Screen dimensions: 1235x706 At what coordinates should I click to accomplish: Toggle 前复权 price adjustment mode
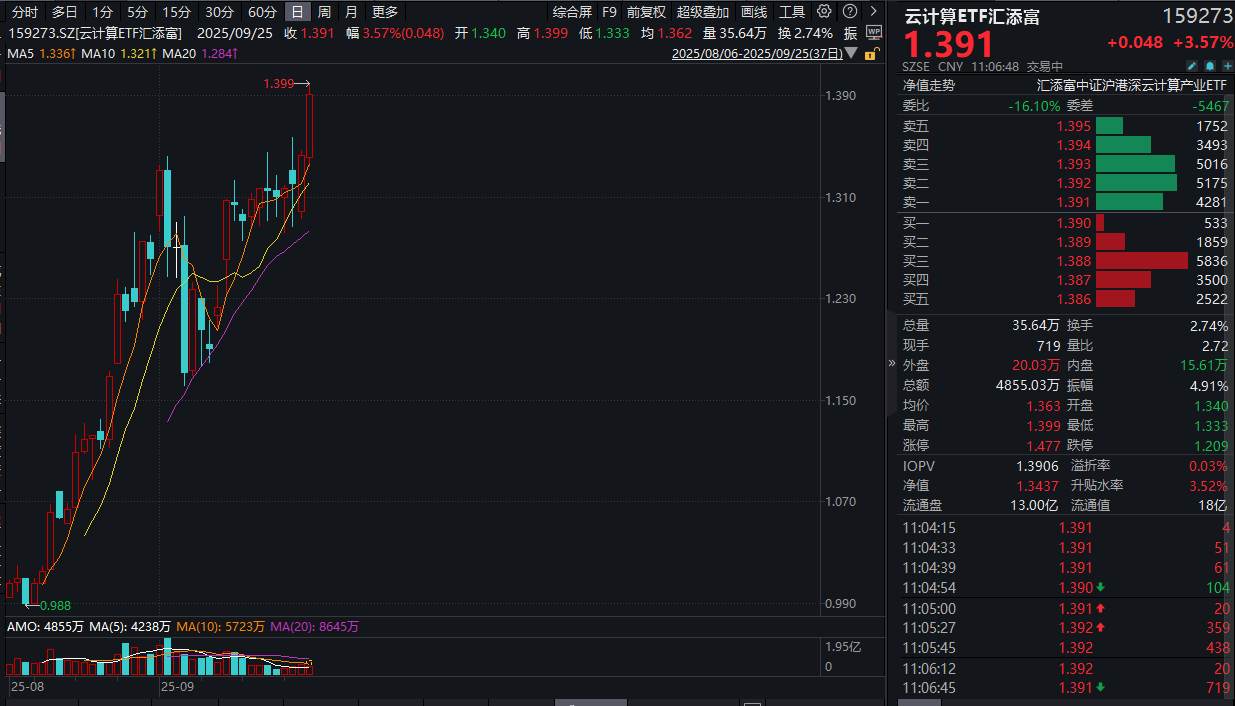tap(646, 12)
